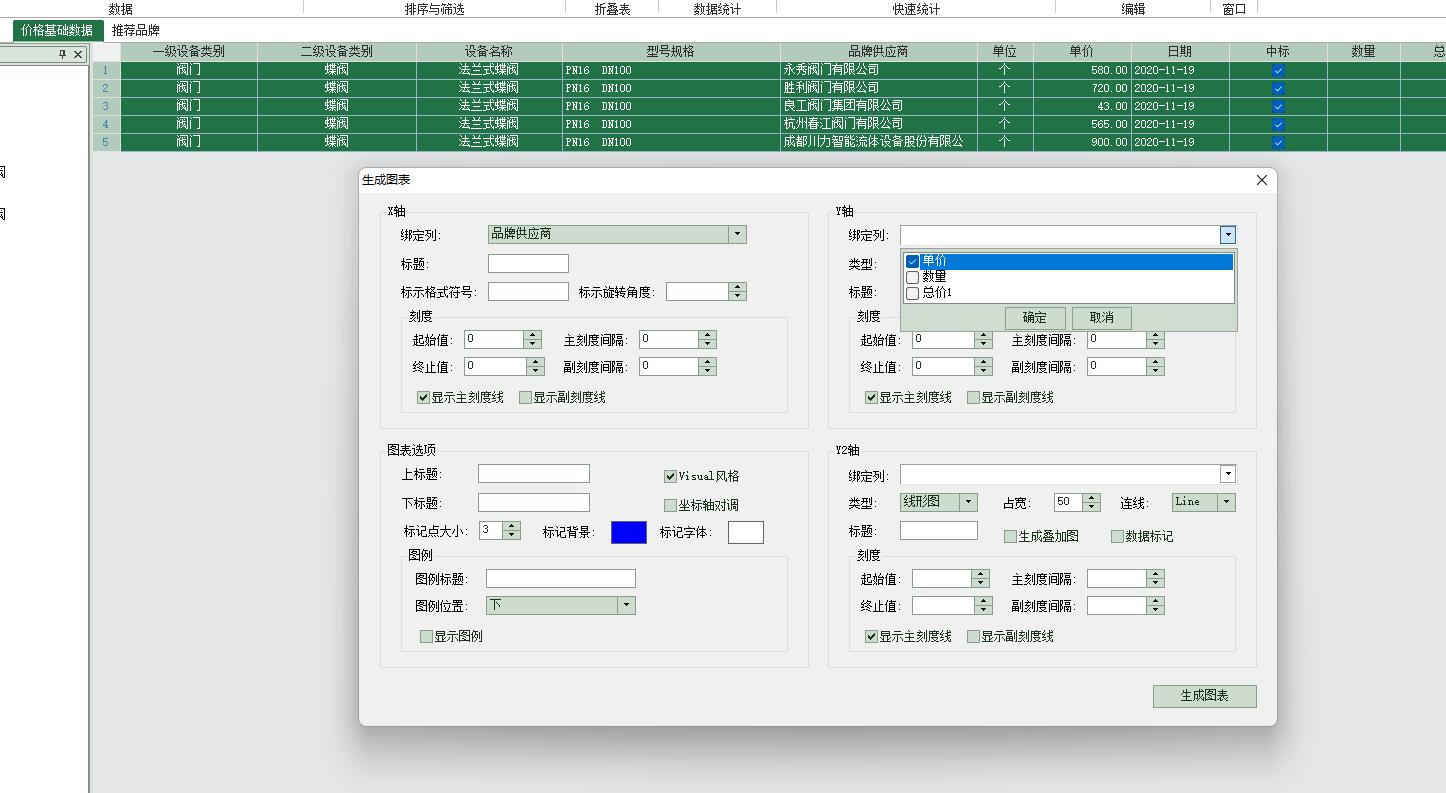Toggle Y-axis 显示副刻度线 checkbox

pos(973,398)
